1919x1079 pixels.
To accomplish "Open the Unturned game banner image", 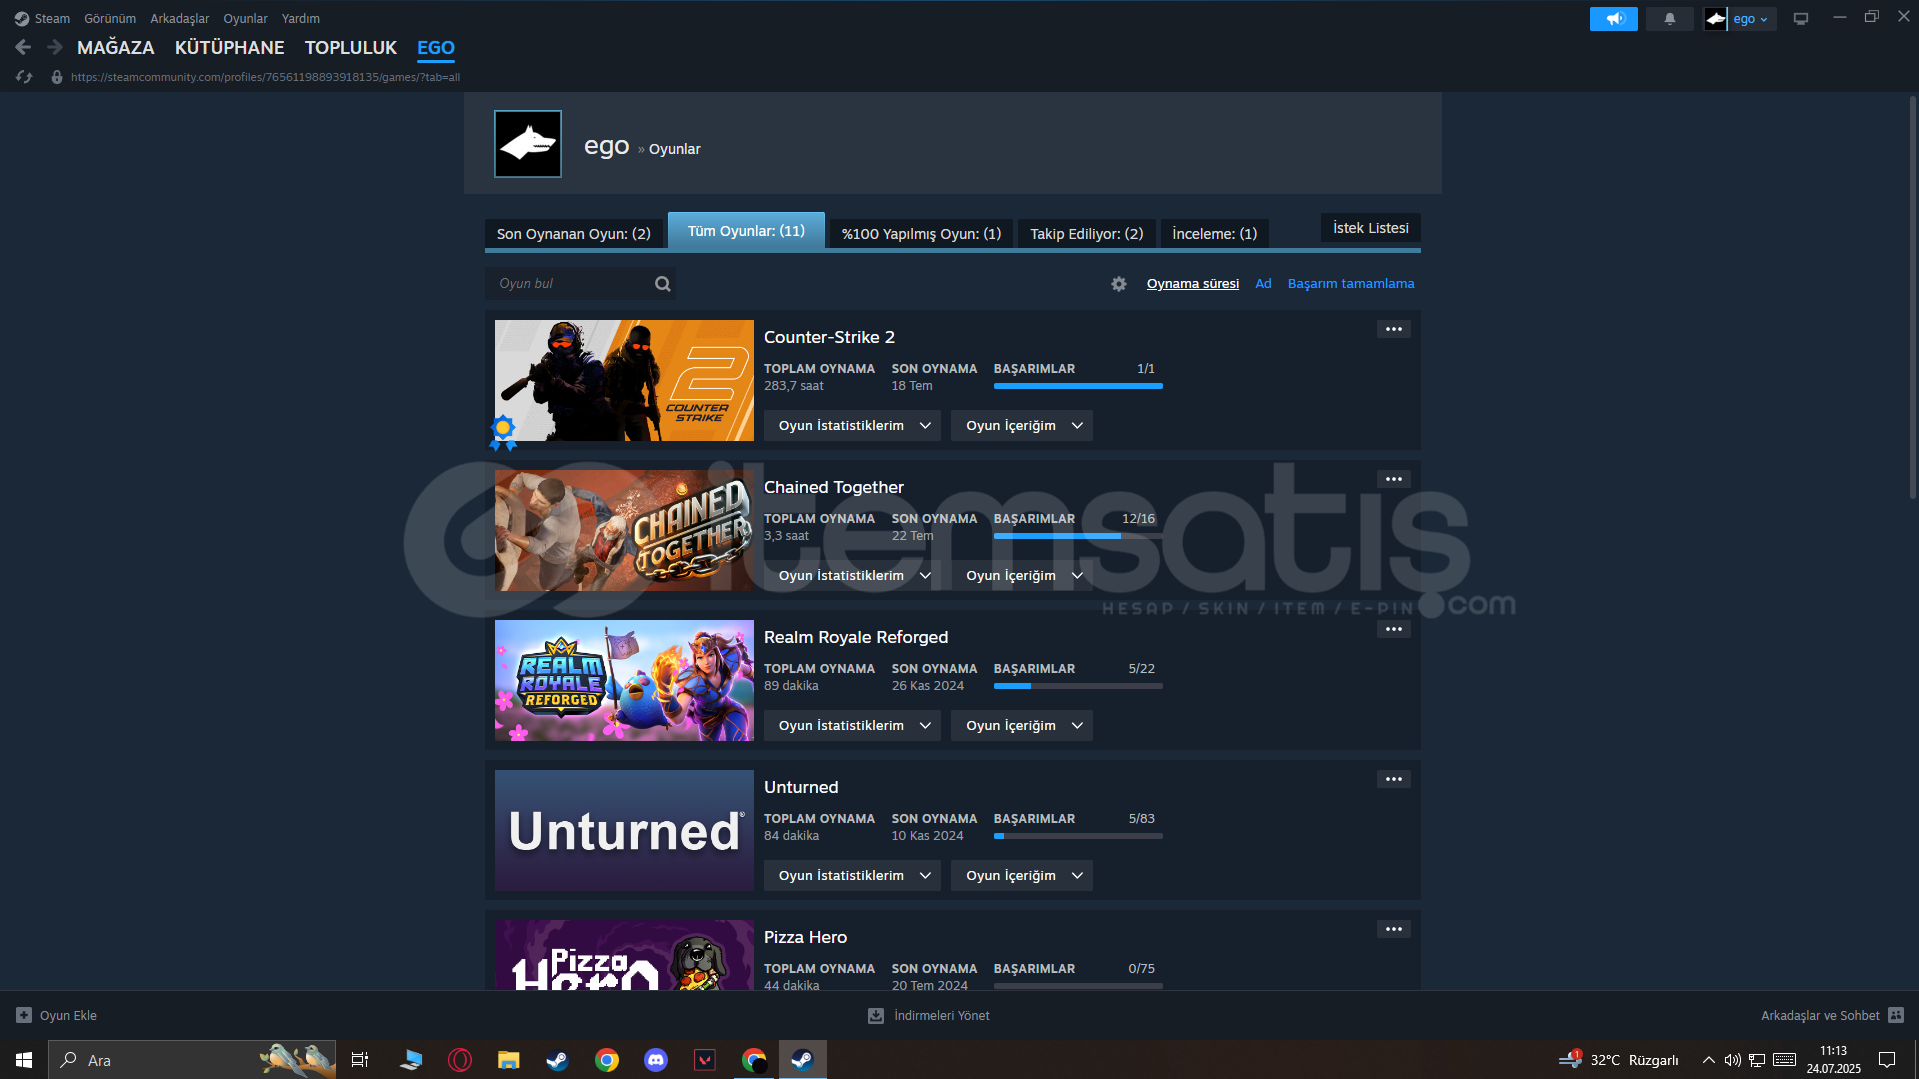I will [624, 831].
